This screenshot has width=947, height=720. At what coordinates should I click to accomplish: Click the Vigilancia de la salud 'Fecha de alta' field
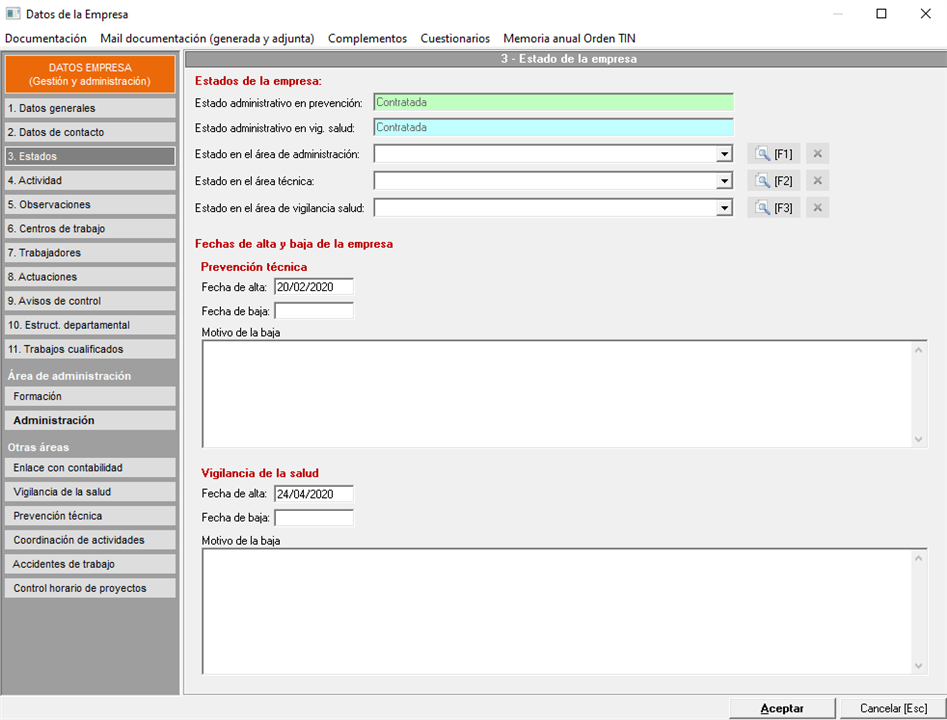[313, 493]
